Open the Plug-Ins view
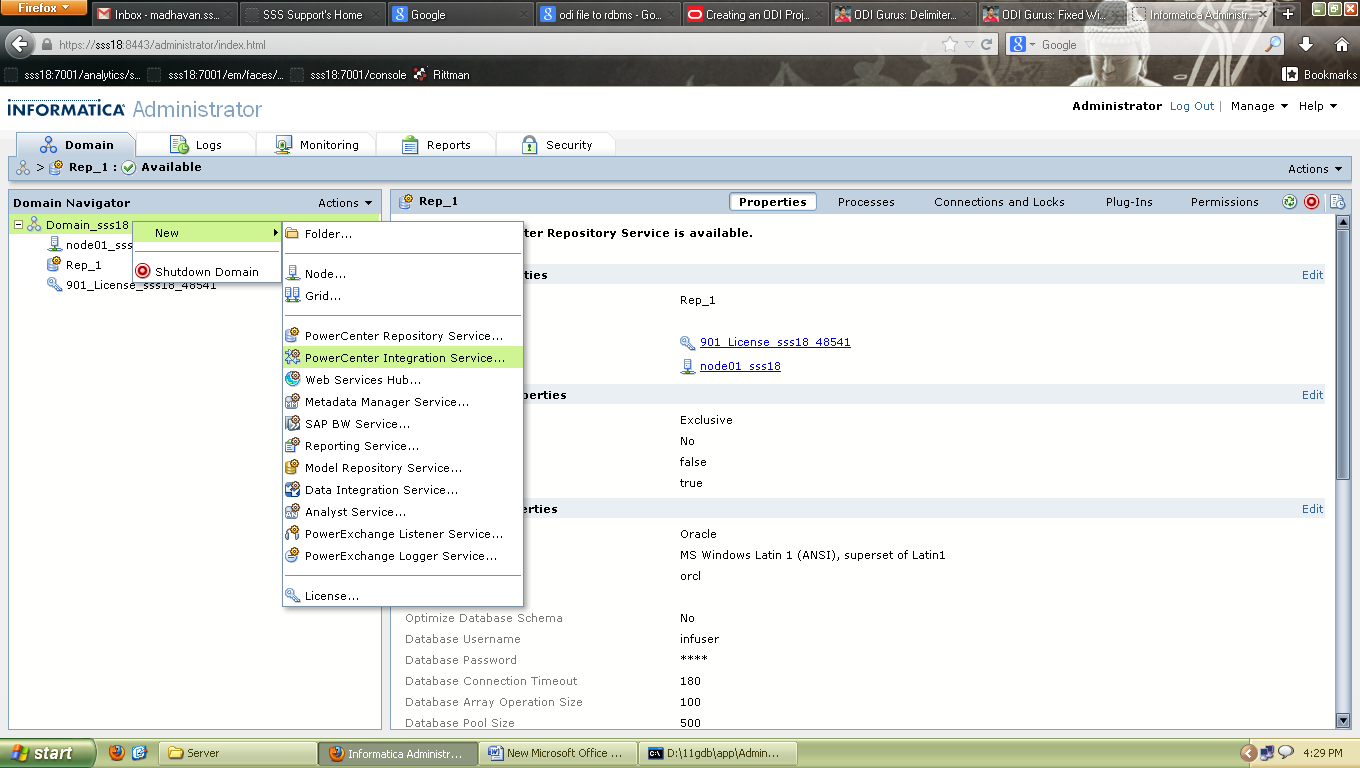 (x=1129, y=202)
